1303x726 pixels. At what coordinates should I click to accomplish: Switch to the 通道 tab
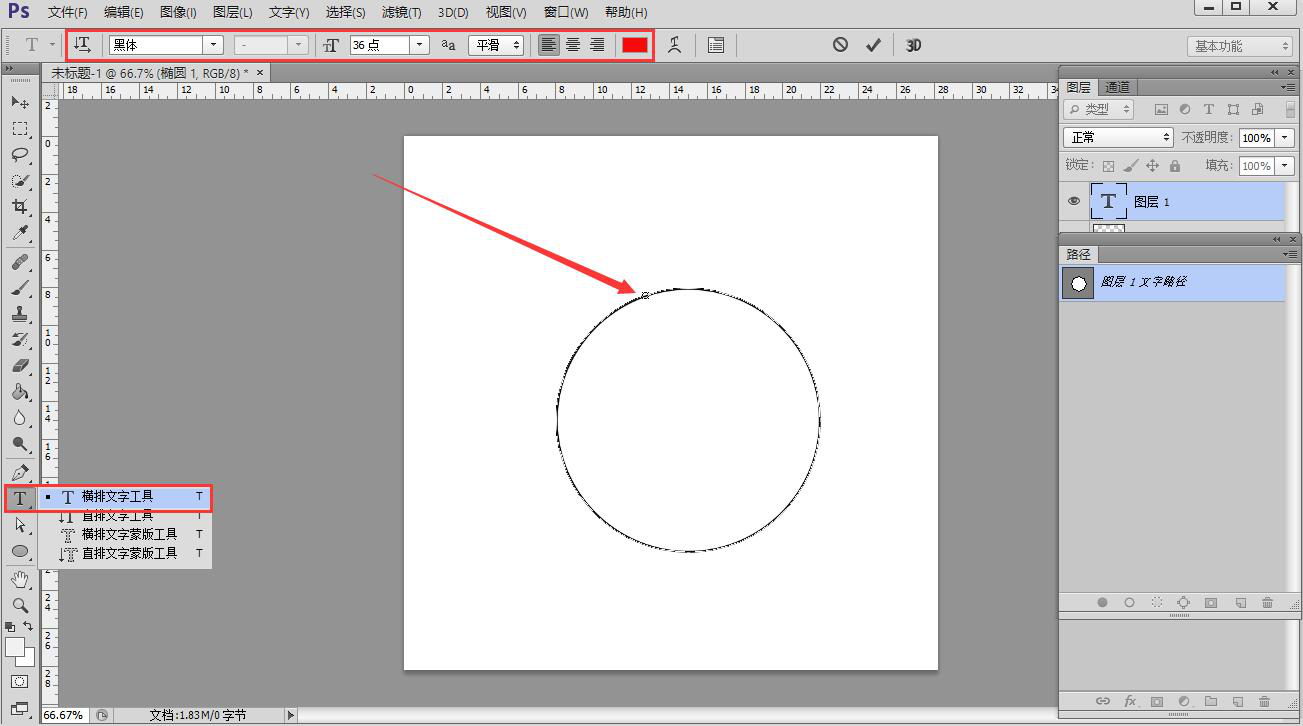1118,87
